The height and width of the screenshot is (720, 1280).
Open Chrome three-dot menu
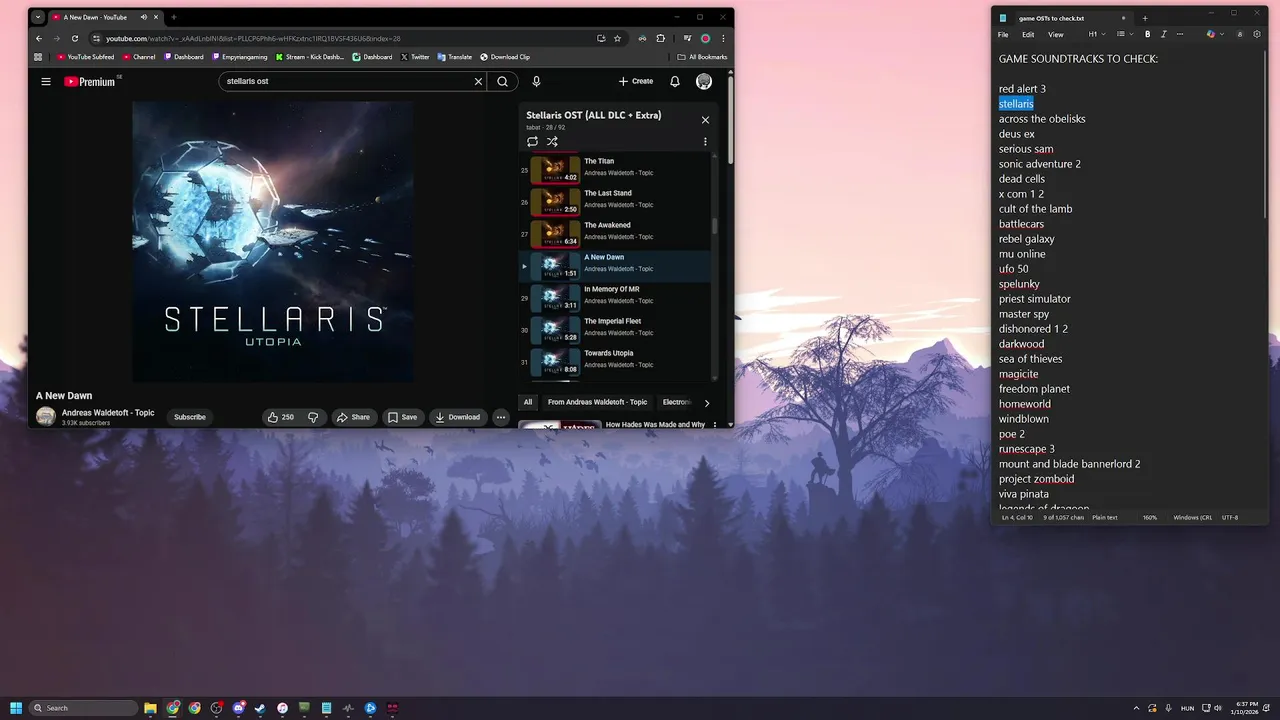point(723,38)
